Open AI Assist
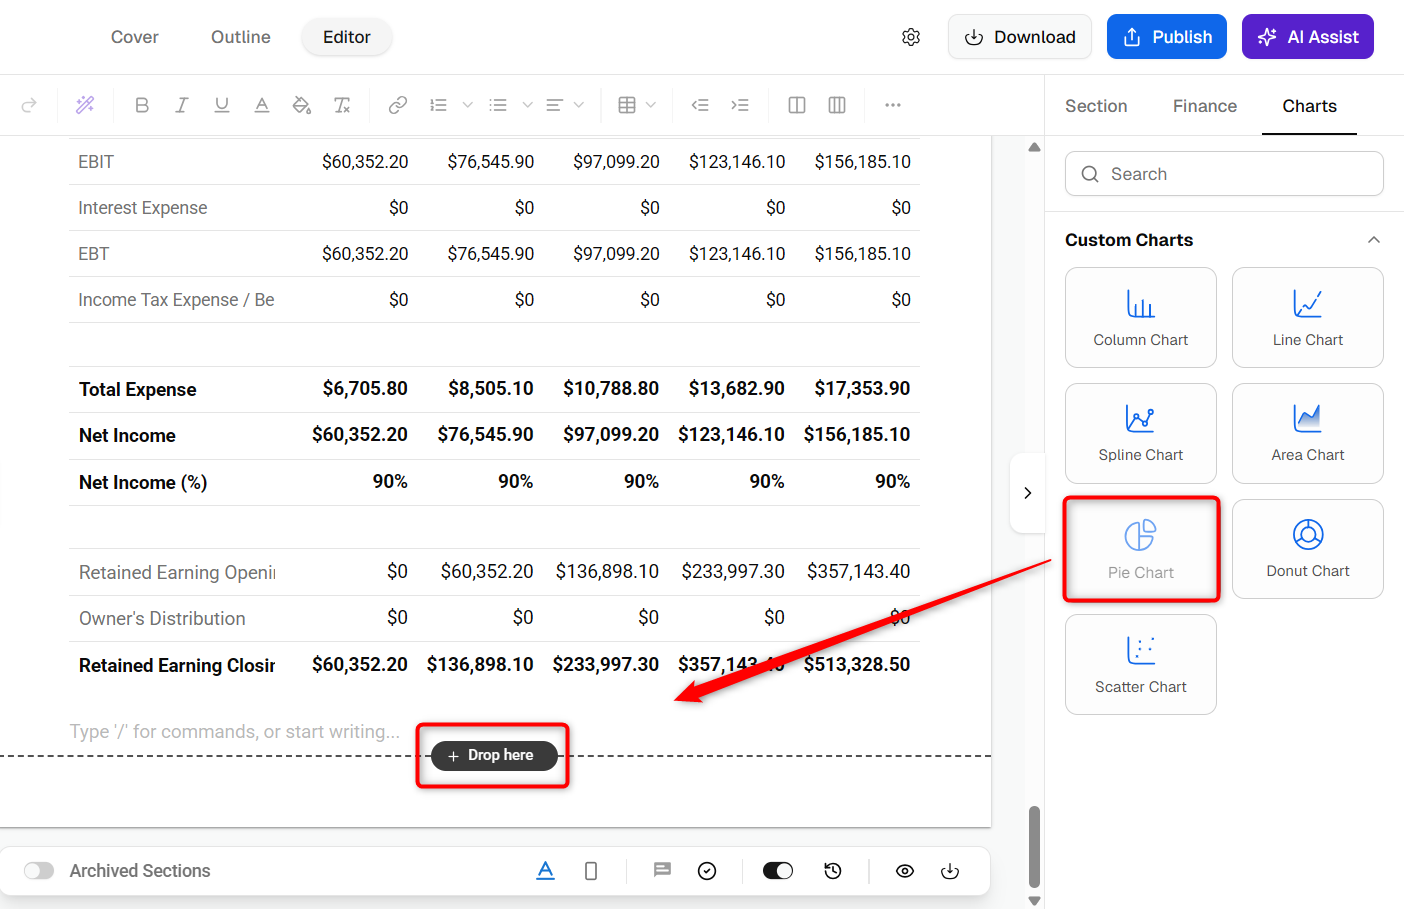The height and width of the screenshot is (909, 1404). pos(1308,37)
